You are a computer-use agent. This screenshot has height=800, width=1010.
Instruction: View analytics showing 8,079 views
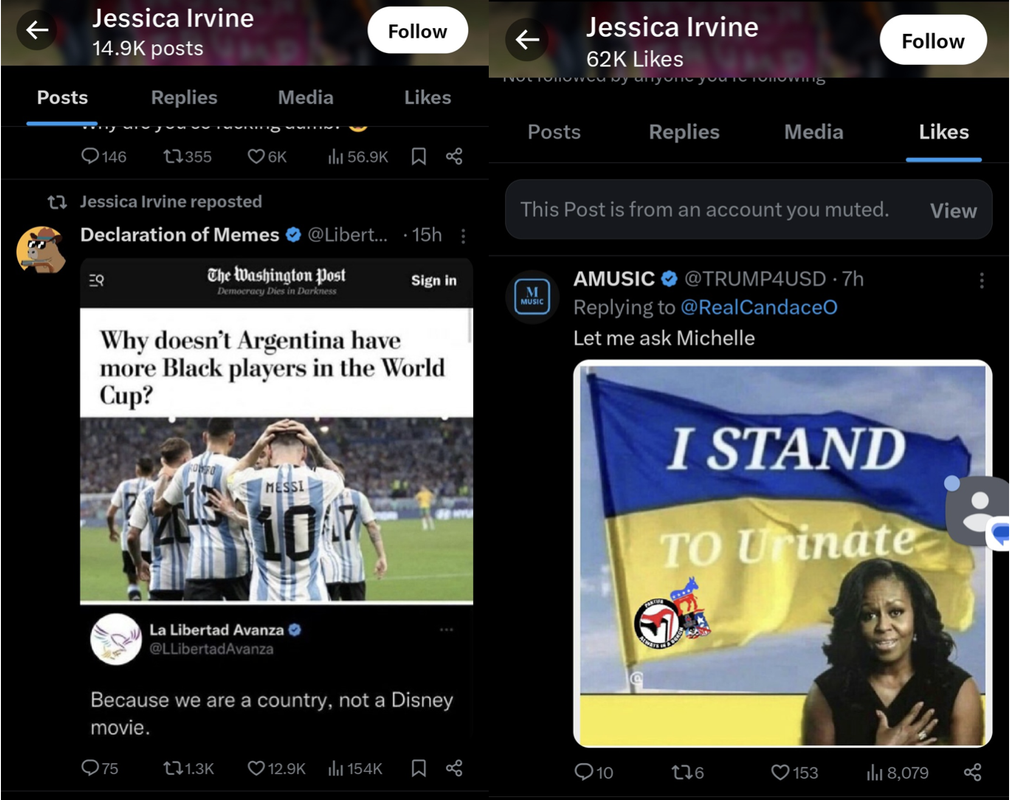pos(897,772)
